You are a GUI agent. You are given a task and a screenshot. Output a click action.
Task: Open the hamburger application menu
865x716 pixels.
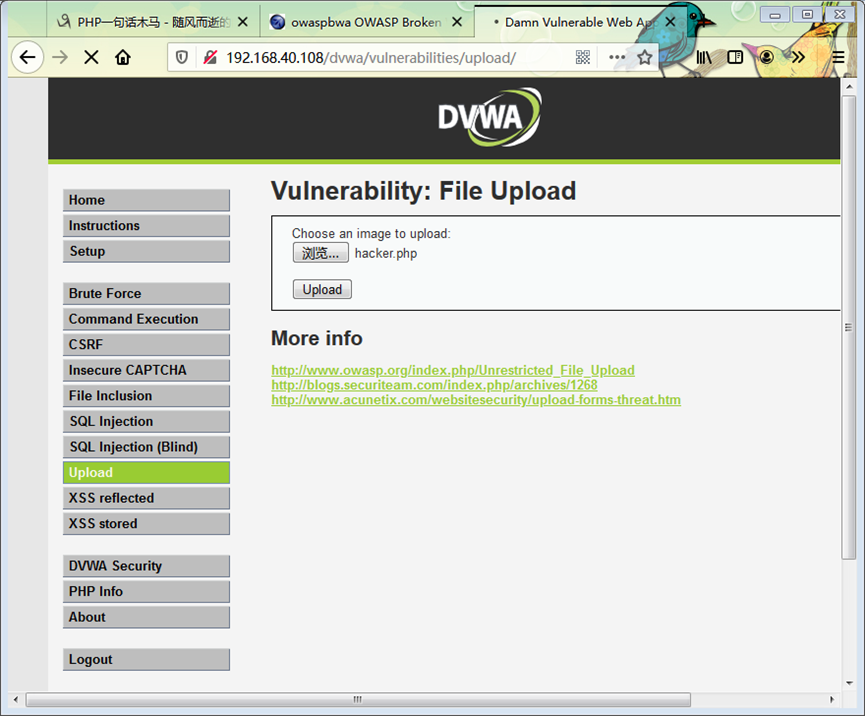(838, 57)
